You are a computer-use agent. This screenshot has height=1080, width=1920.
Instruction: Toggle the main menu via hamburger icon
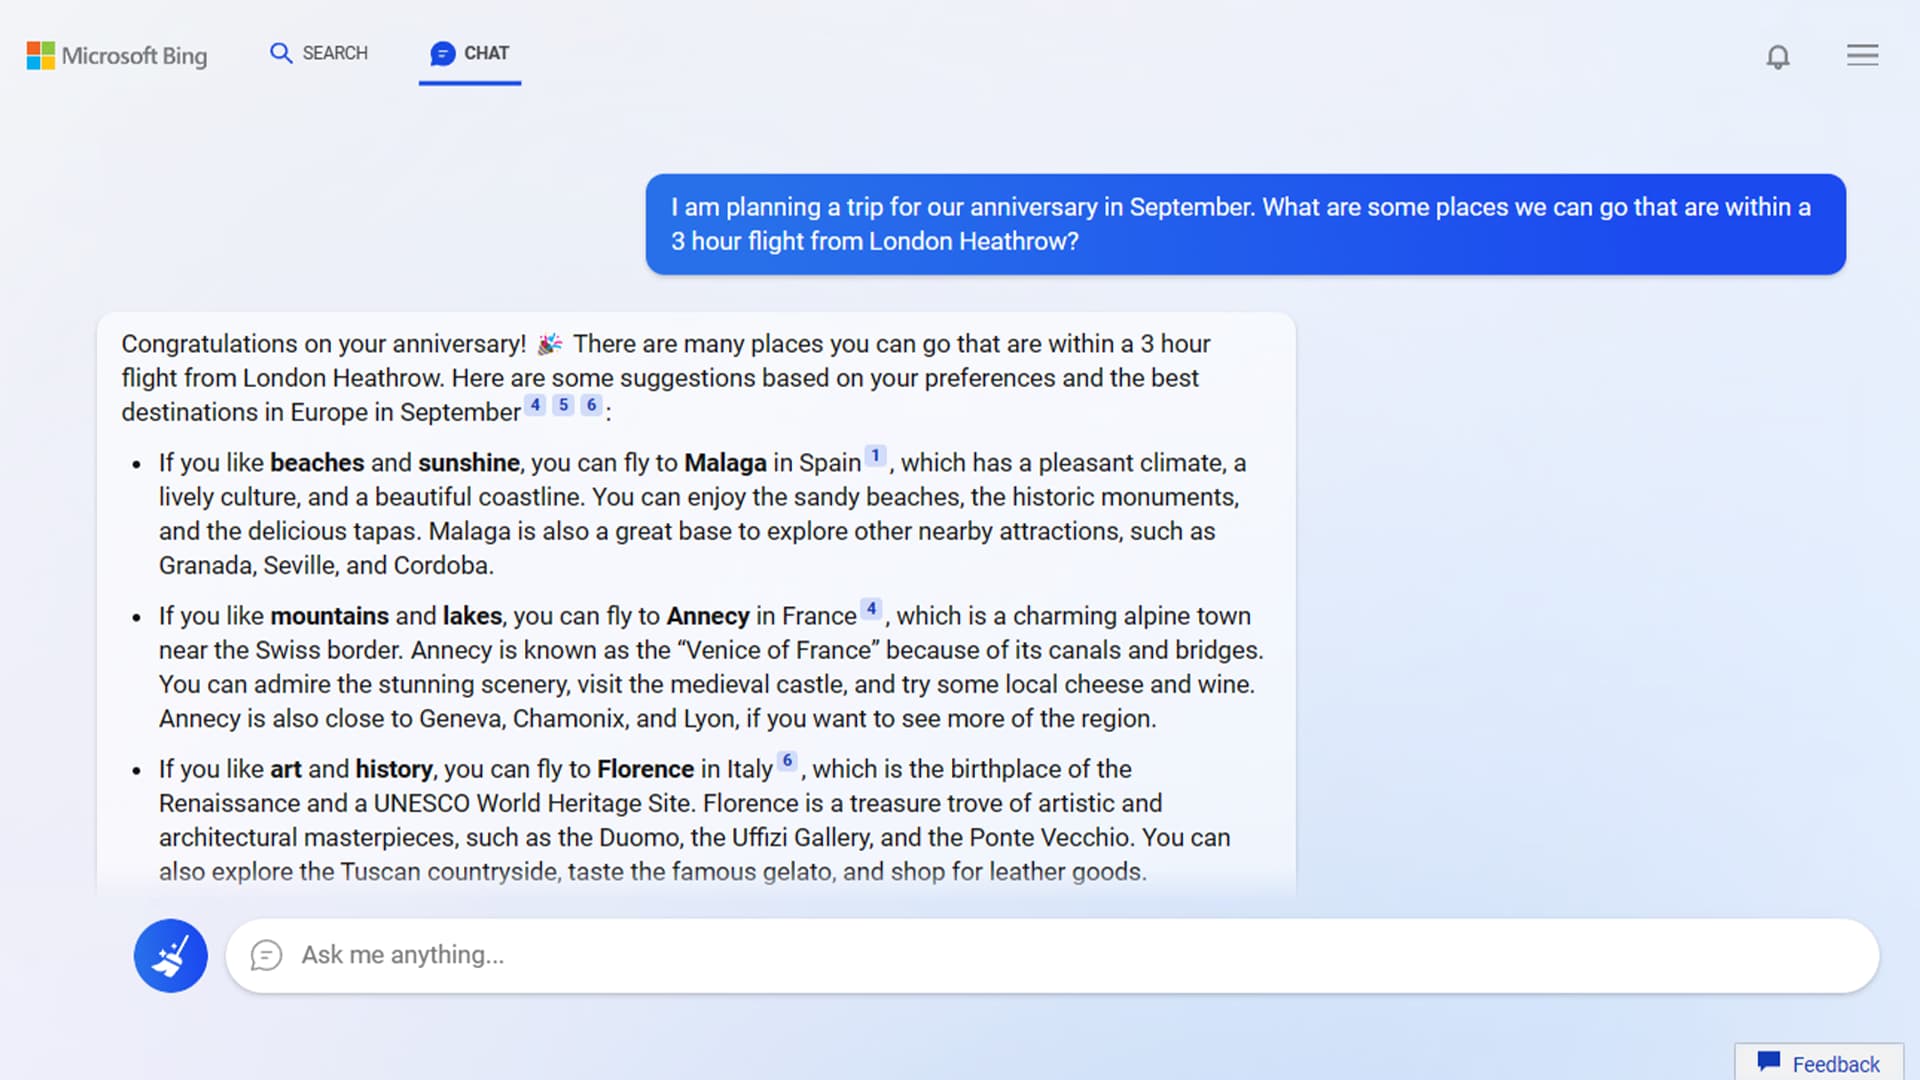click(x=1862, y=55)
